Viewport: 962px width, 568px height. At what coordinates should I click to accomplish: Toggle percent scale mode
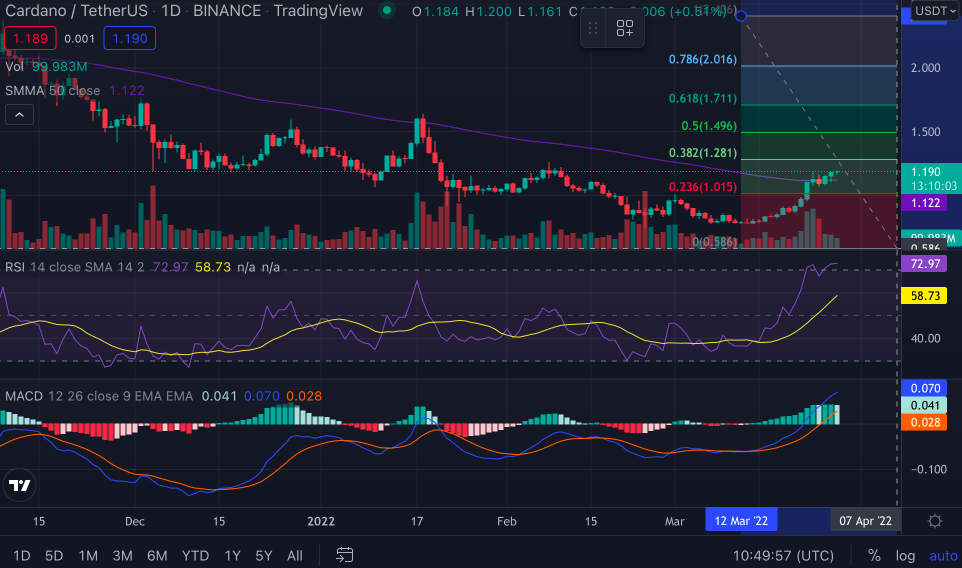tap(874, 555)
